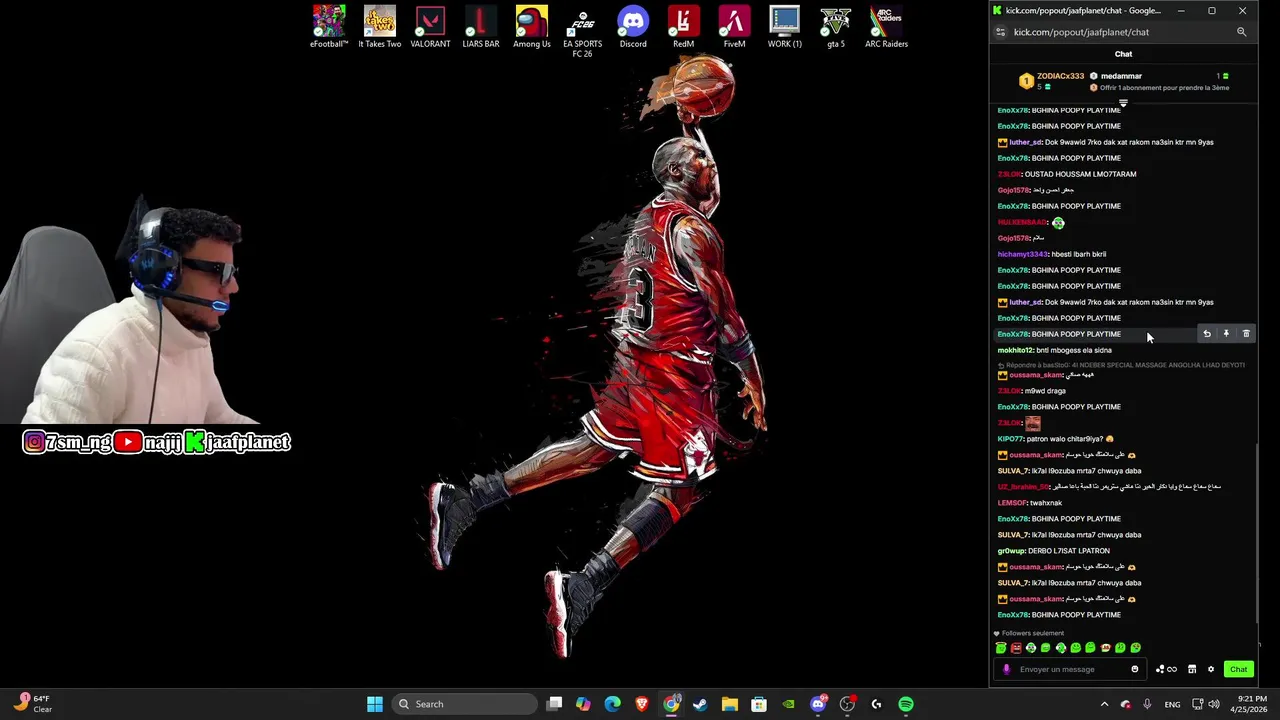The height and width of the screenshot is (720, 1280).
Task: Click the Windows taskbar Search box
Action: (x=464, y=704)
